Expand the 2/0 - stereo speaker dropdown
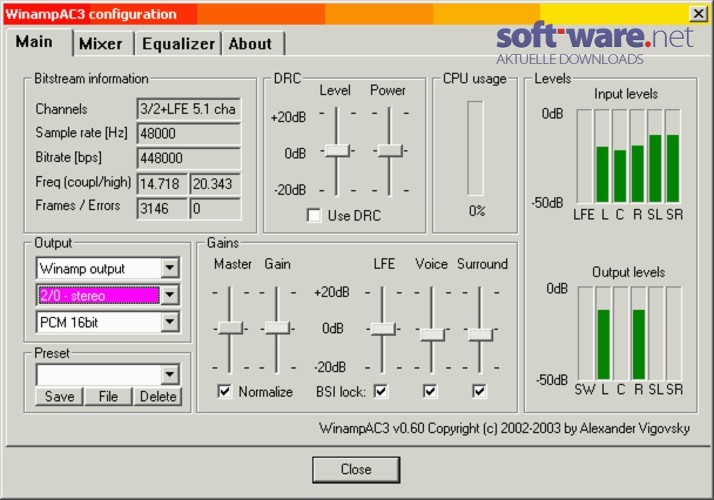 [169, 295]
